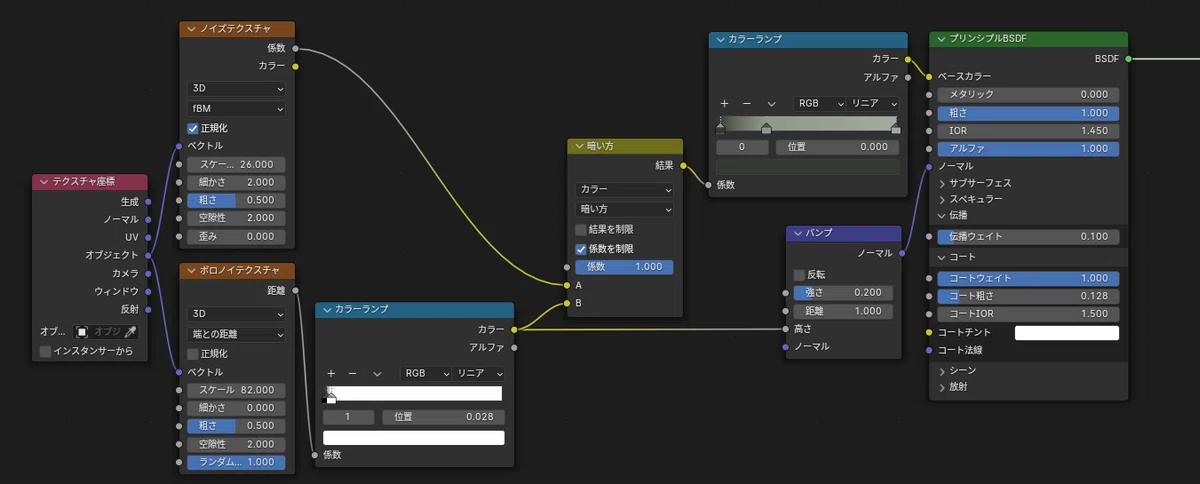Image resolution: width=1200 pixels, height=484 pixels.
Task: Click the IOR 1.450 field
Action: pyautogui.click(x=1028, y=131)
